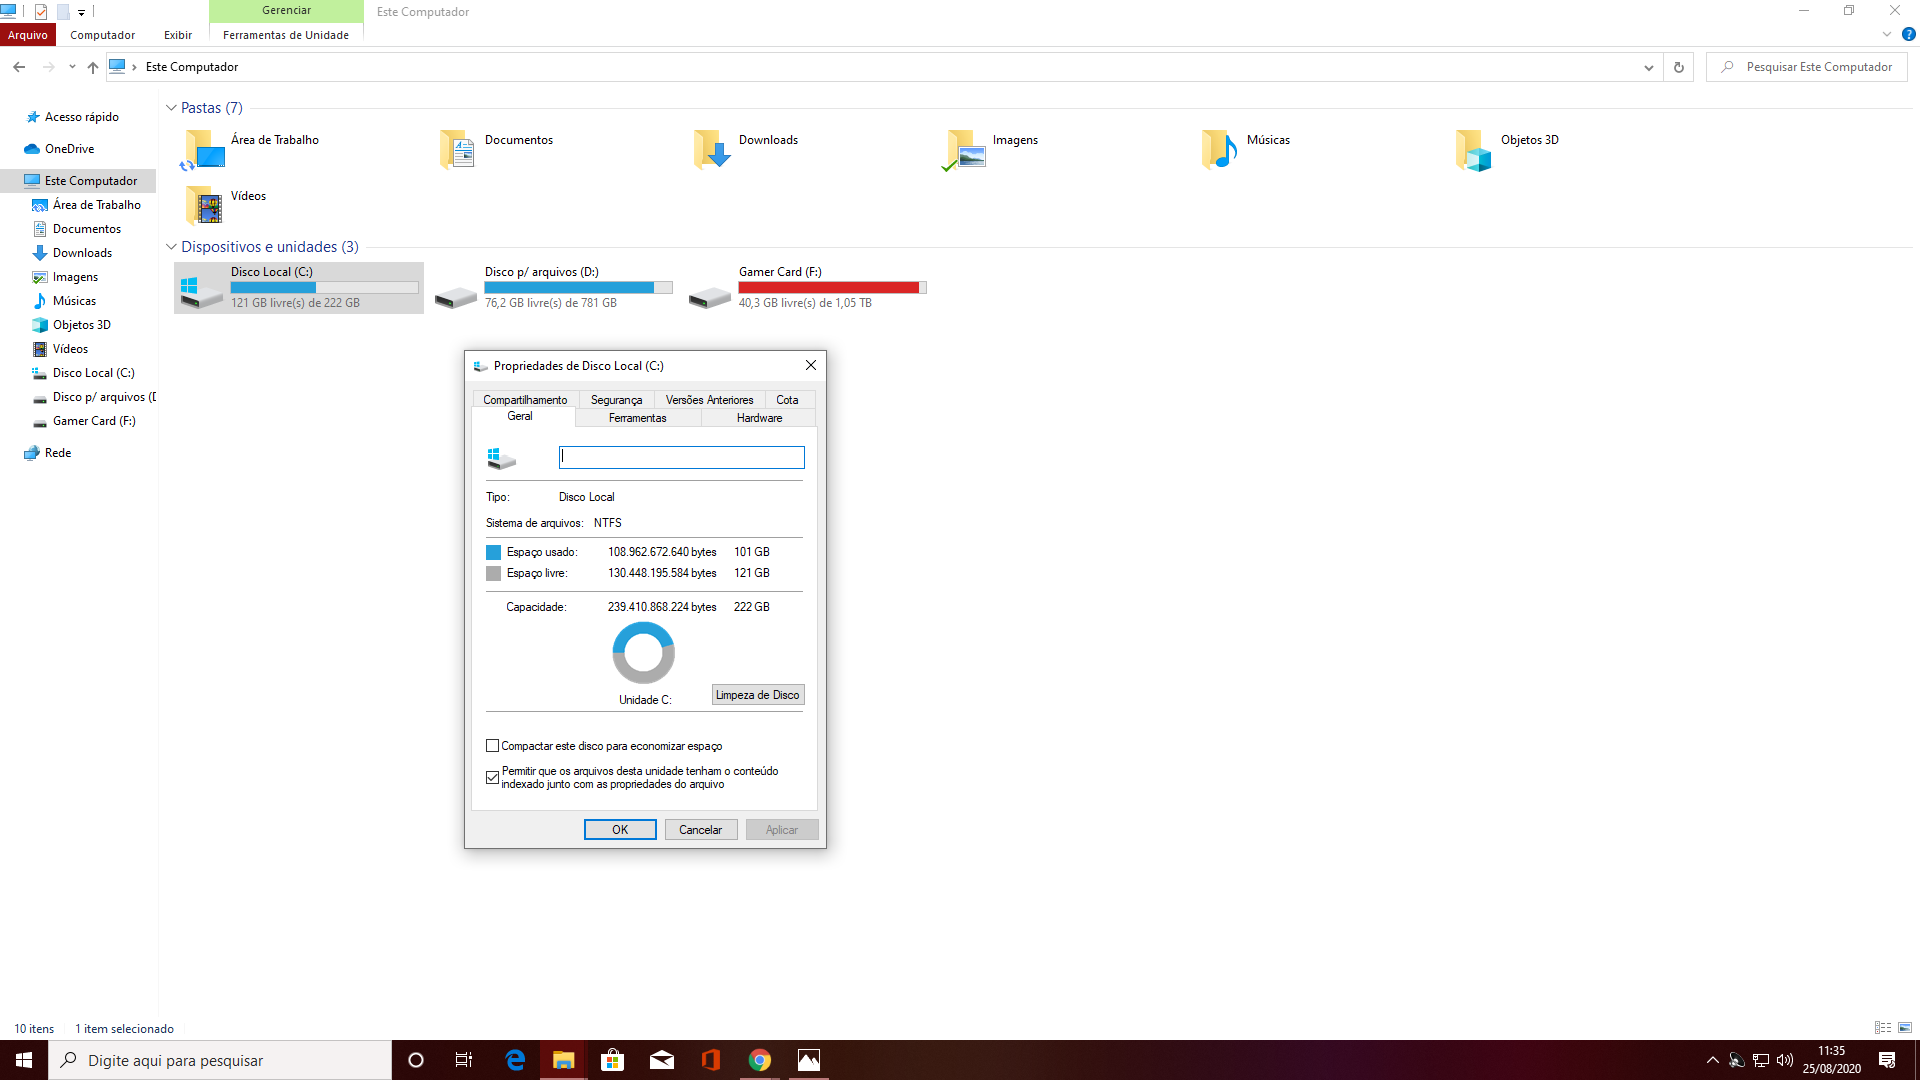Show hidden system tray icons
The height and width of the screenshot is (1080, 1920).
pos(1712,1060)
